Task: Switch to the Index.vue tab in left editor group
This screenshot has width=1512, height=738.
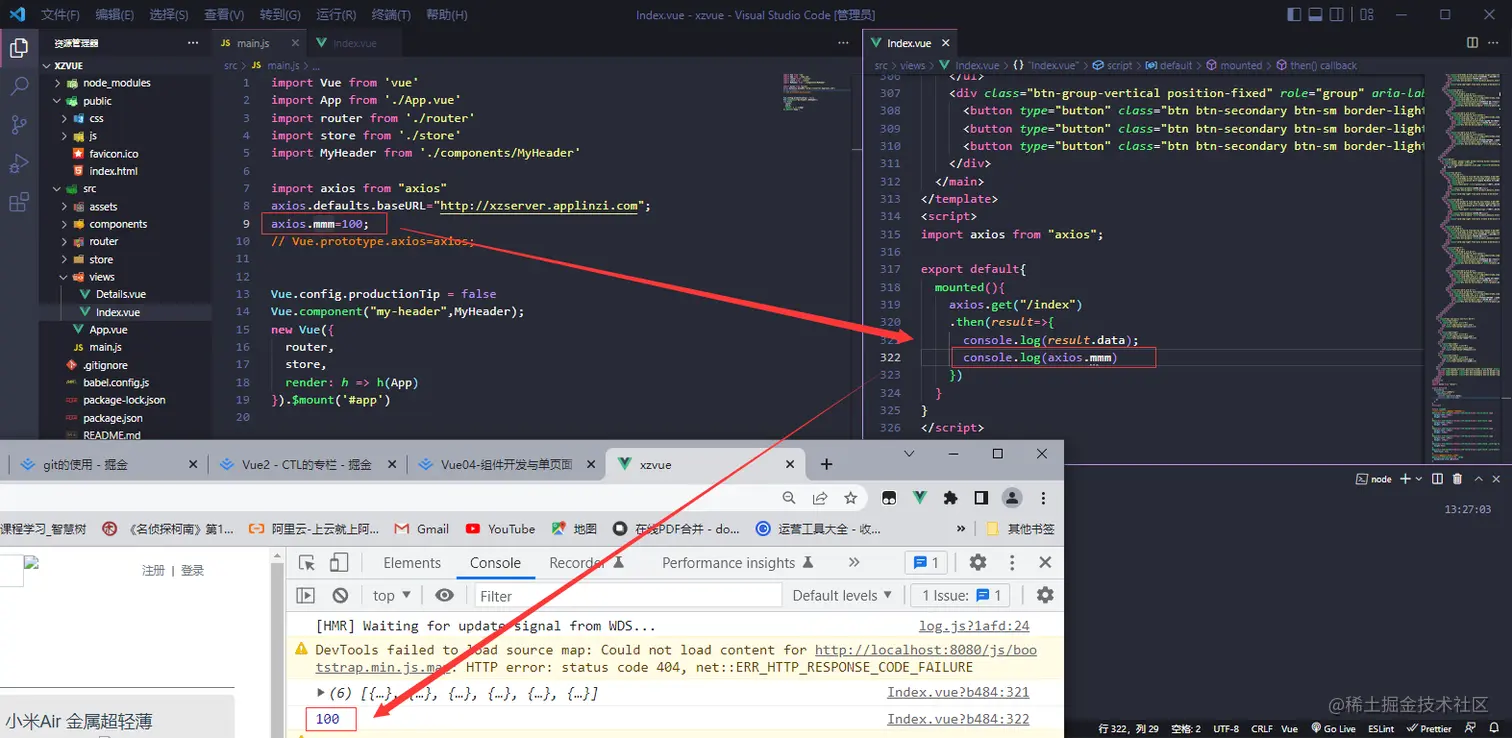Action: pos(354,43)
